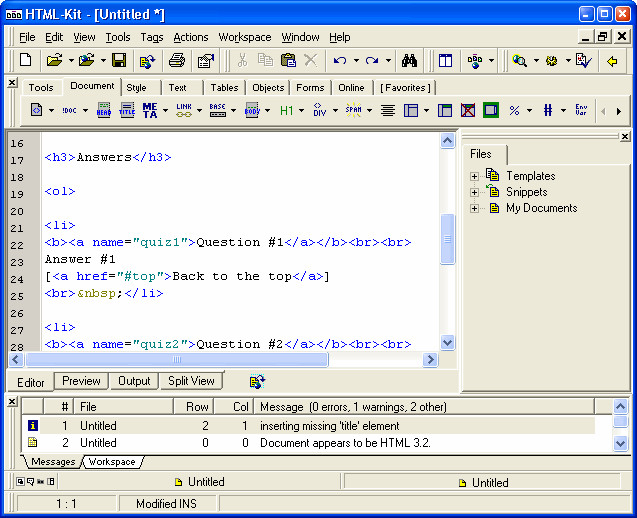Viewport: 637px width, 518px height.
Task: Insert a DIV tag icon
Action: click(x=320, y=110)
